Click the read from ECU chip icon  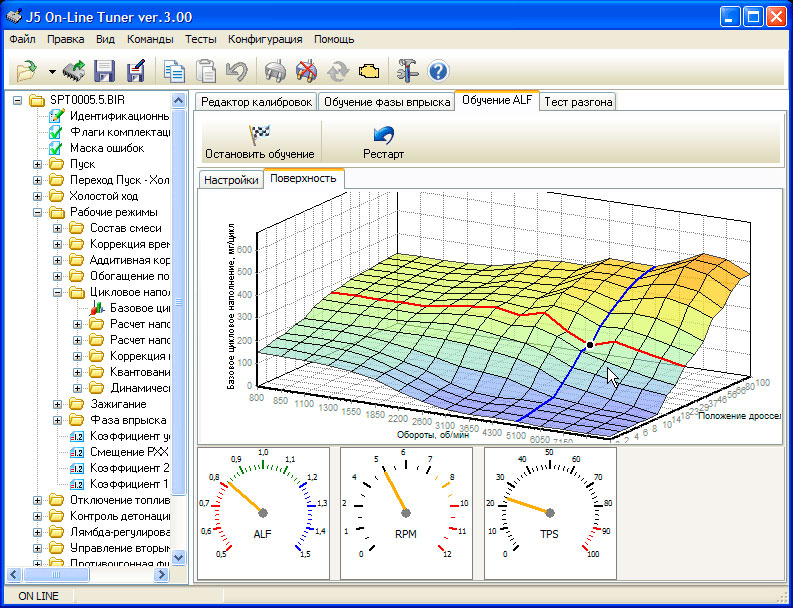point(74,71)
